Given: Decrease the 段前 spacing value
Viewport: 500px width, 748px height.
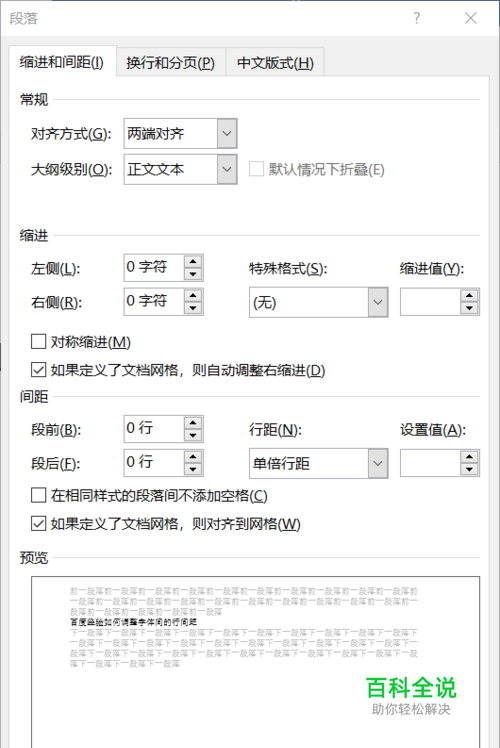Looking at the screenshot, I should click(x=193, y=435).
